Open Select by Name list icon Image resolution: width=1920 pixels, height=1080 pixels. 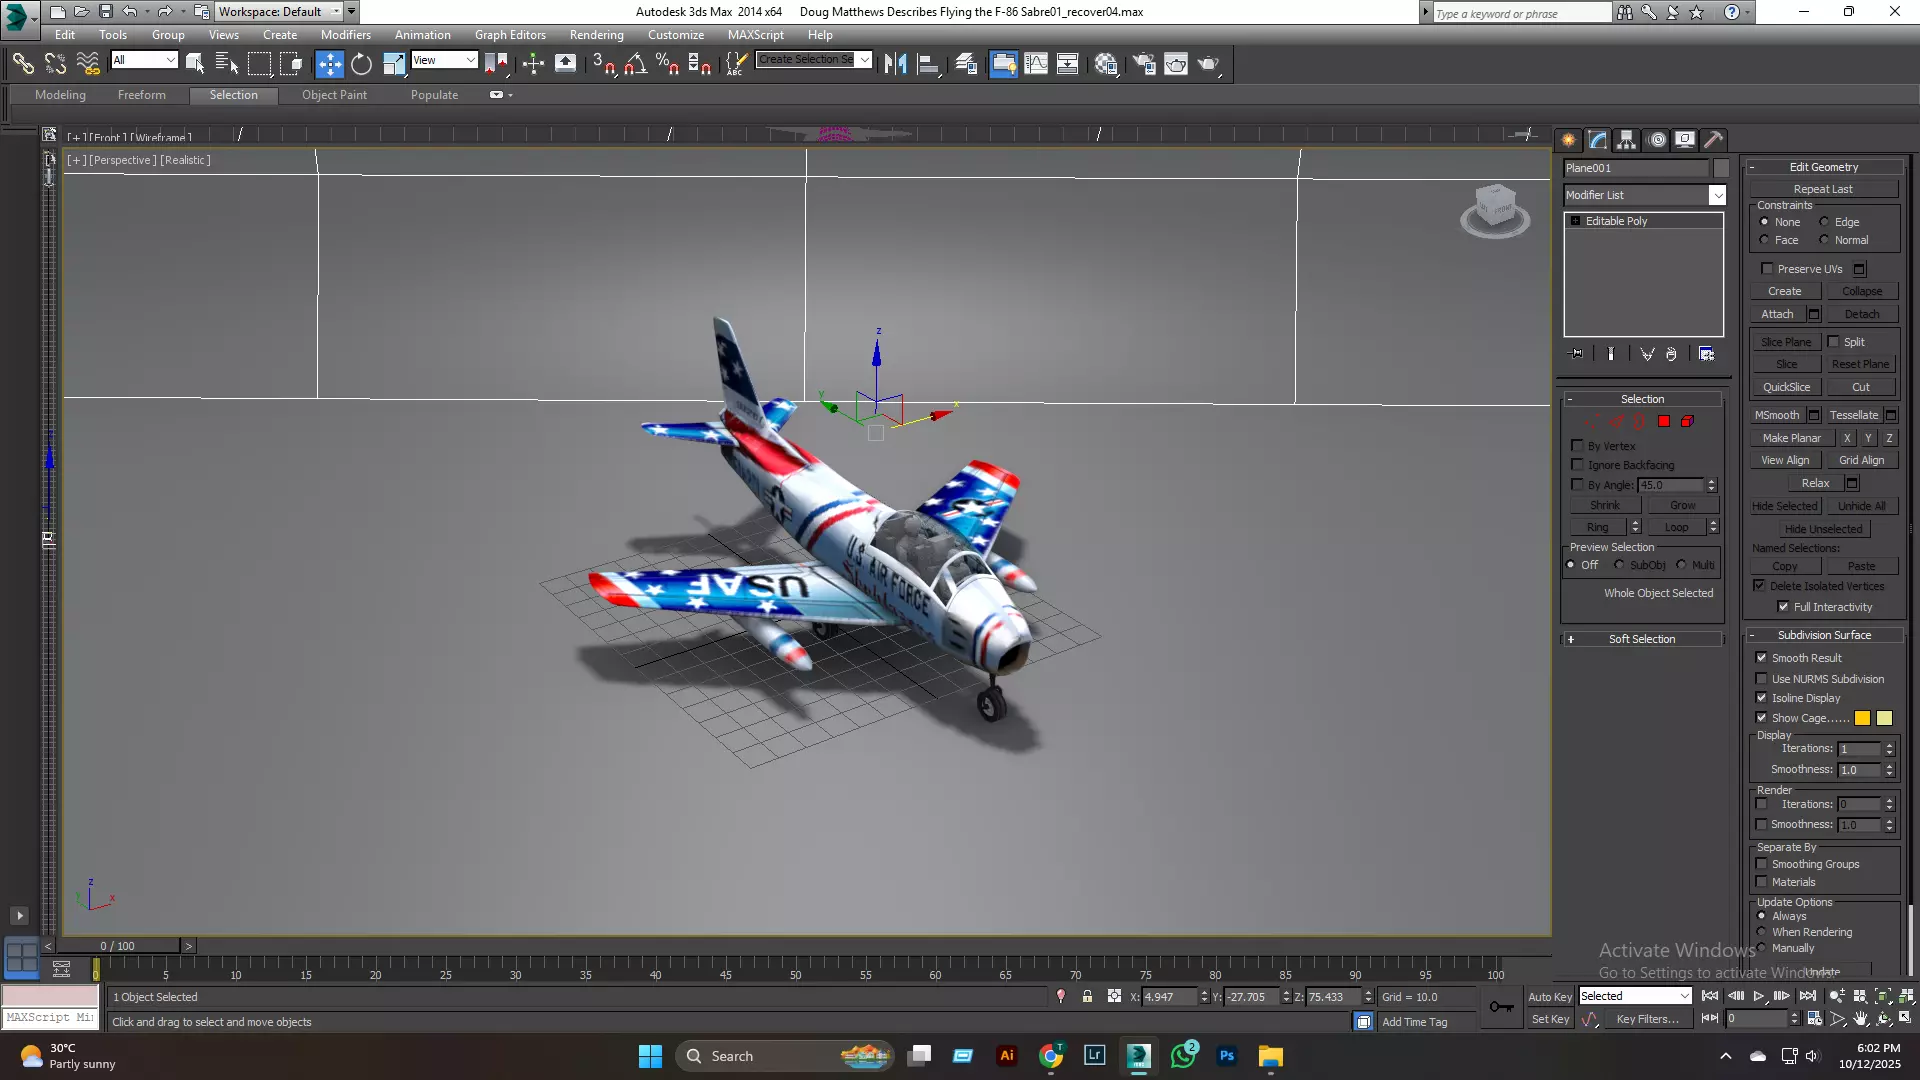click(x=227, y=64)
